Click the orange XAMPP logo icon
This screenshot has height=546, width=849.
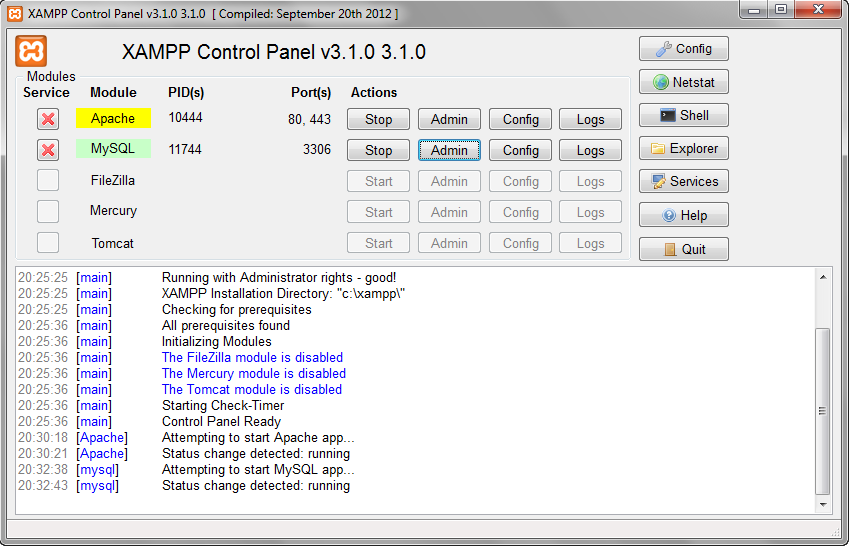click(32, 51)
